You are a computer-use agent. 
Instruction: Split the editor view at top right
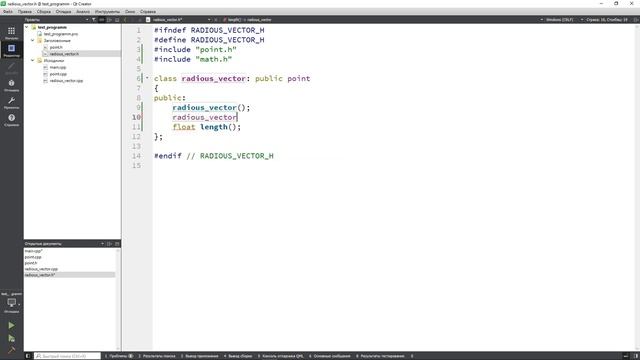click(636, 20)
